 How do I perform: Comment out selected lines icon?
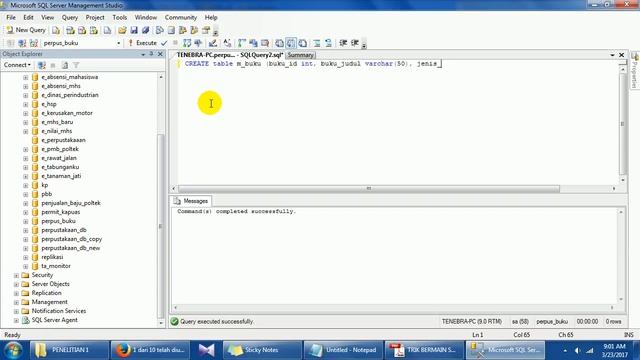point(317,43)
